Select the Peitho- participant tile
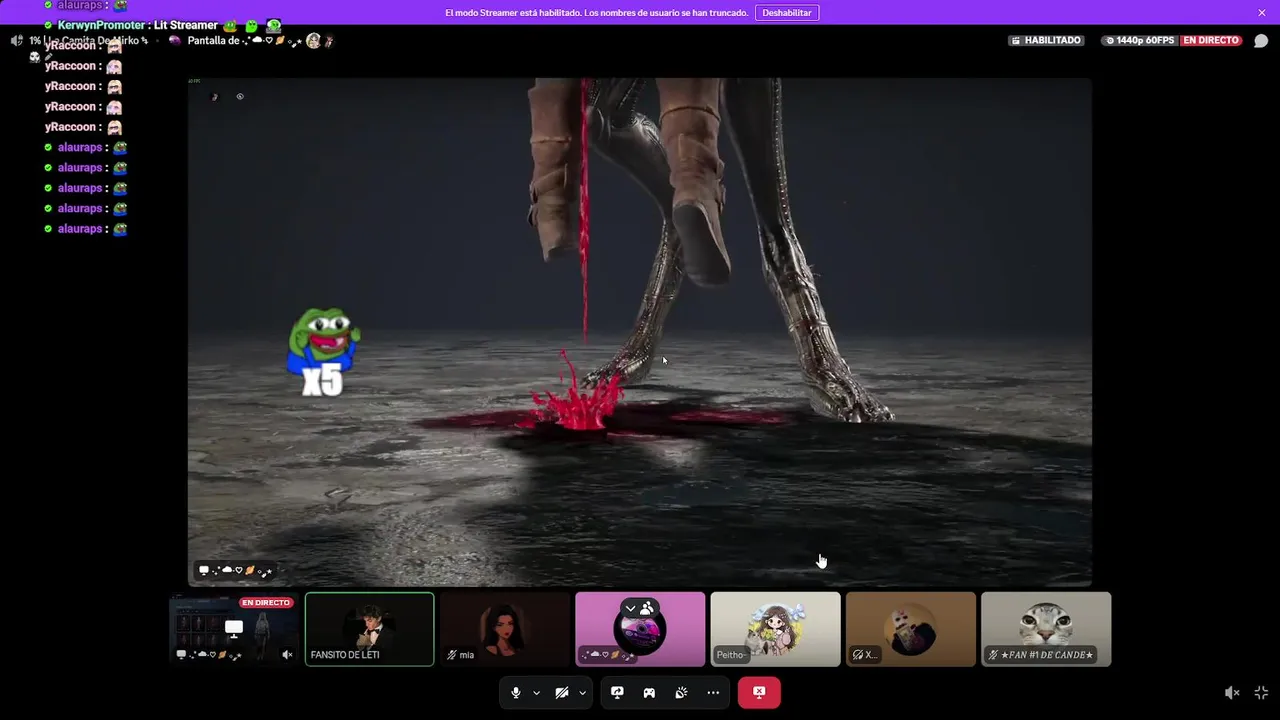 pyautogui.click(x=775, y=629)
